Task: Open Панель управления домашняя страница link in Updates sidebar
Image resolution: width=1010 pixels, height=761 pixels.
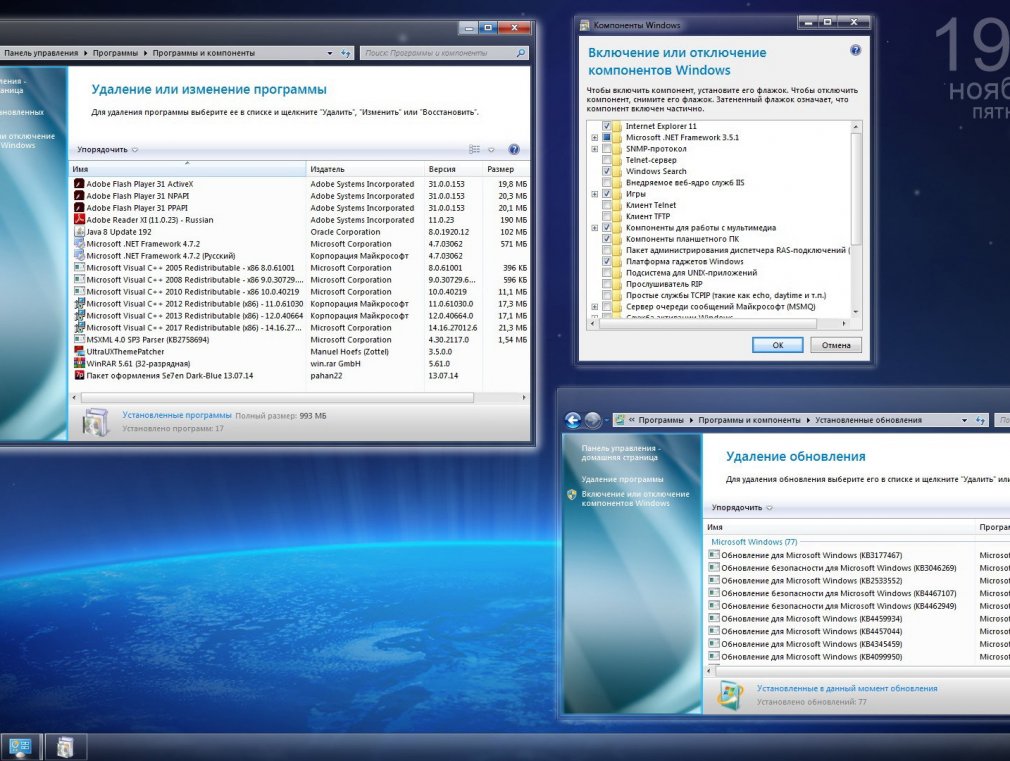Action: tap(620, 452)
